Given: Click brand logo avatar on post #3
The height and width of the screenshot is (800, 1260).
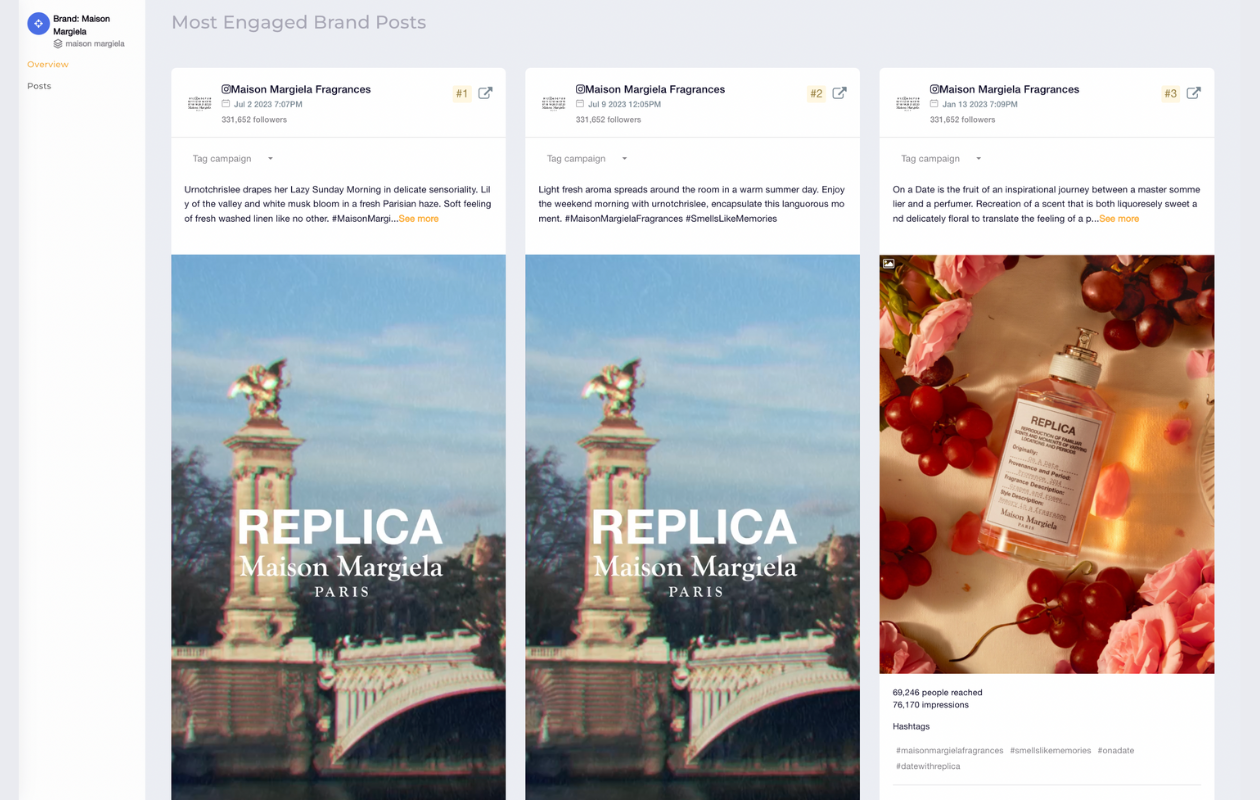Looking at the screenshot, I should click(x=908, y=103).
